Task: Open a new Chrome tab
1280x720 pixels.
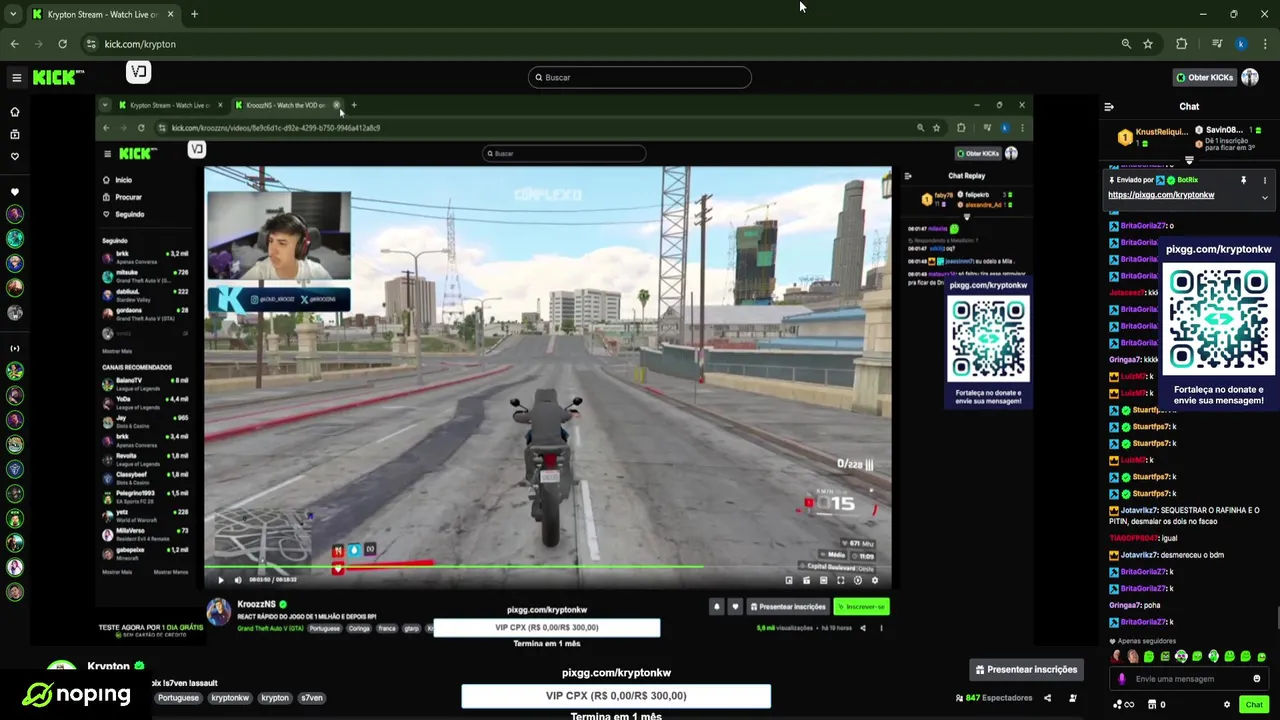Action: [194, 14]
